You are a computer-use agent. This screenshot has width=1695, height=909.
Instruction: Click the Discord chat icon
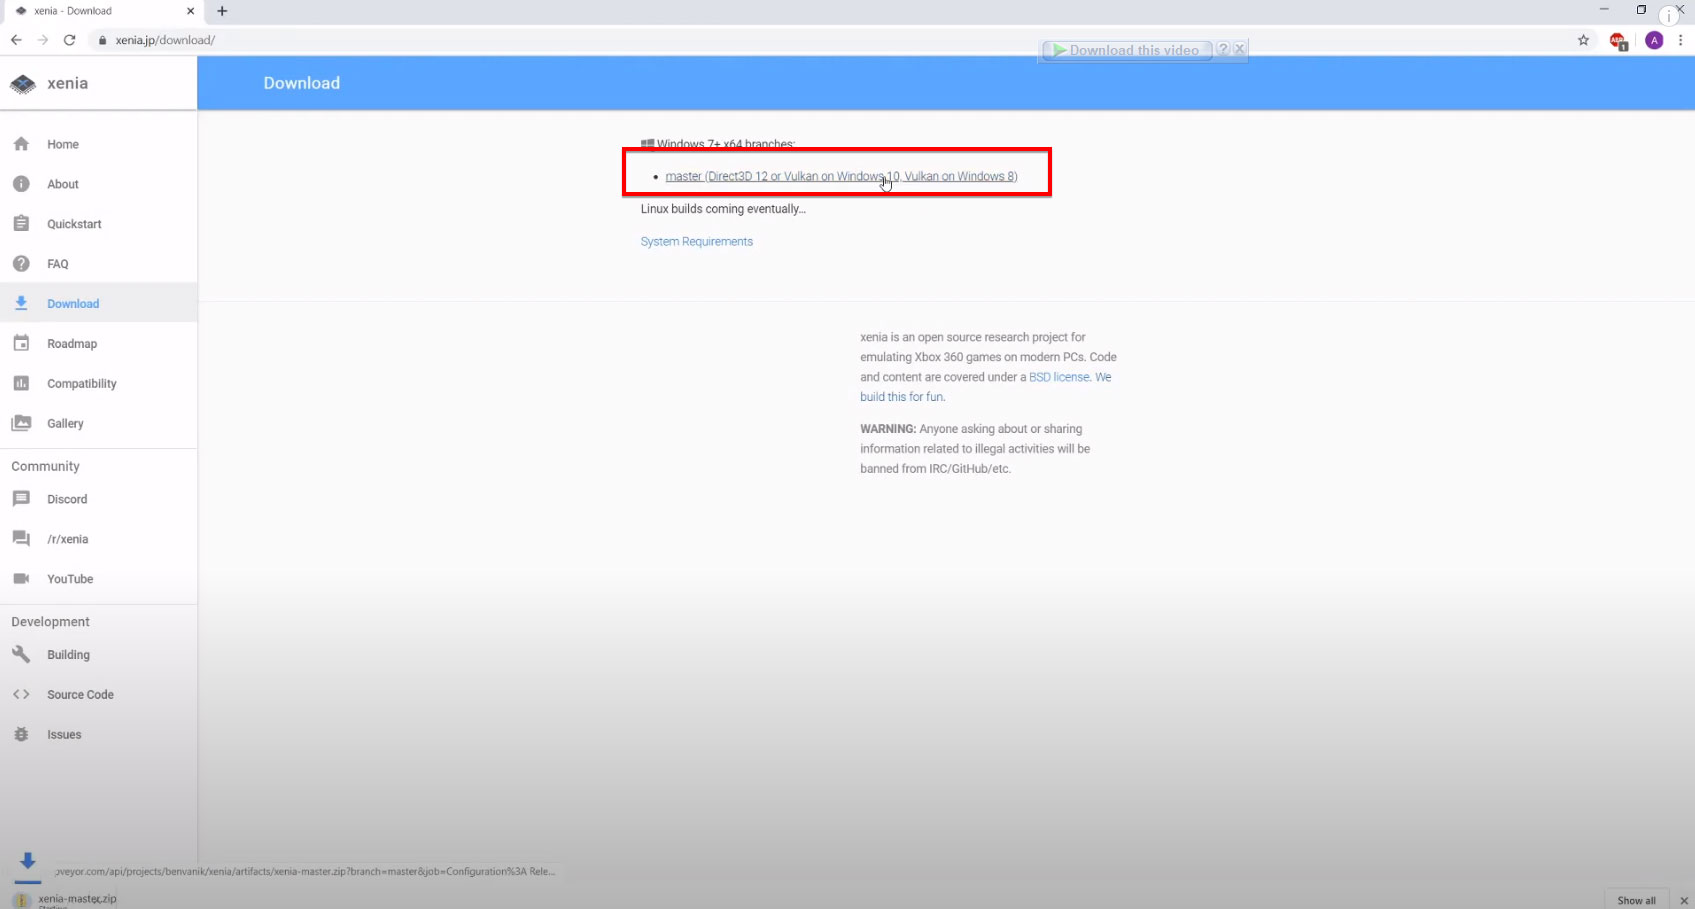21,499
